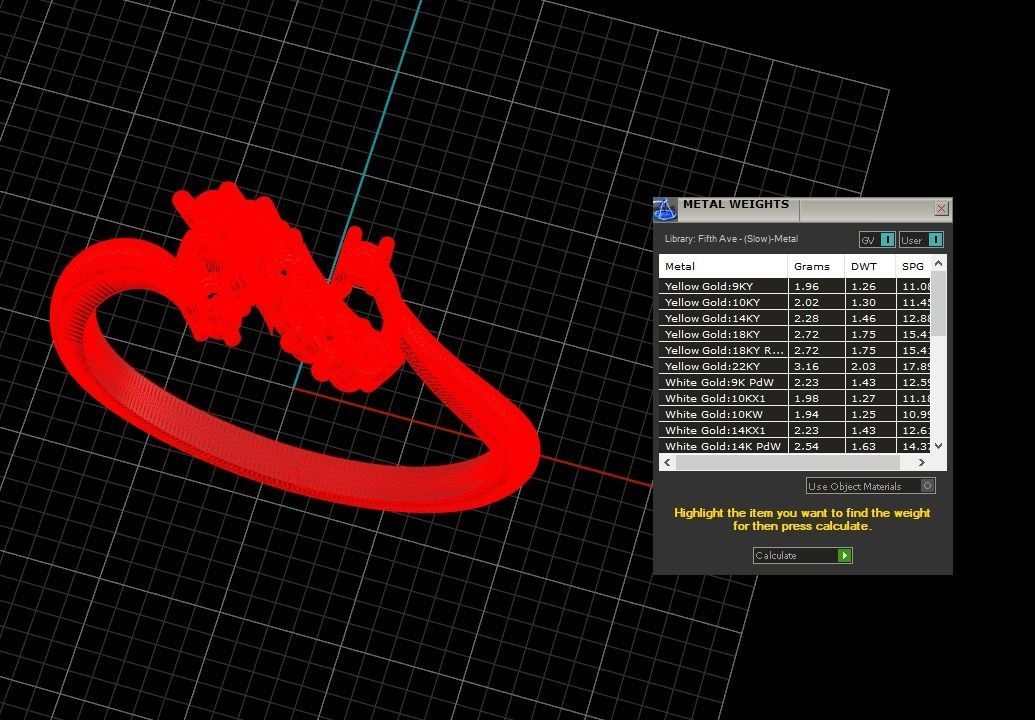The width and height of the screenshot is (1035, 720).
Task: Click the left arrow of the horizontal scrollbar
Action: (667, 463)
